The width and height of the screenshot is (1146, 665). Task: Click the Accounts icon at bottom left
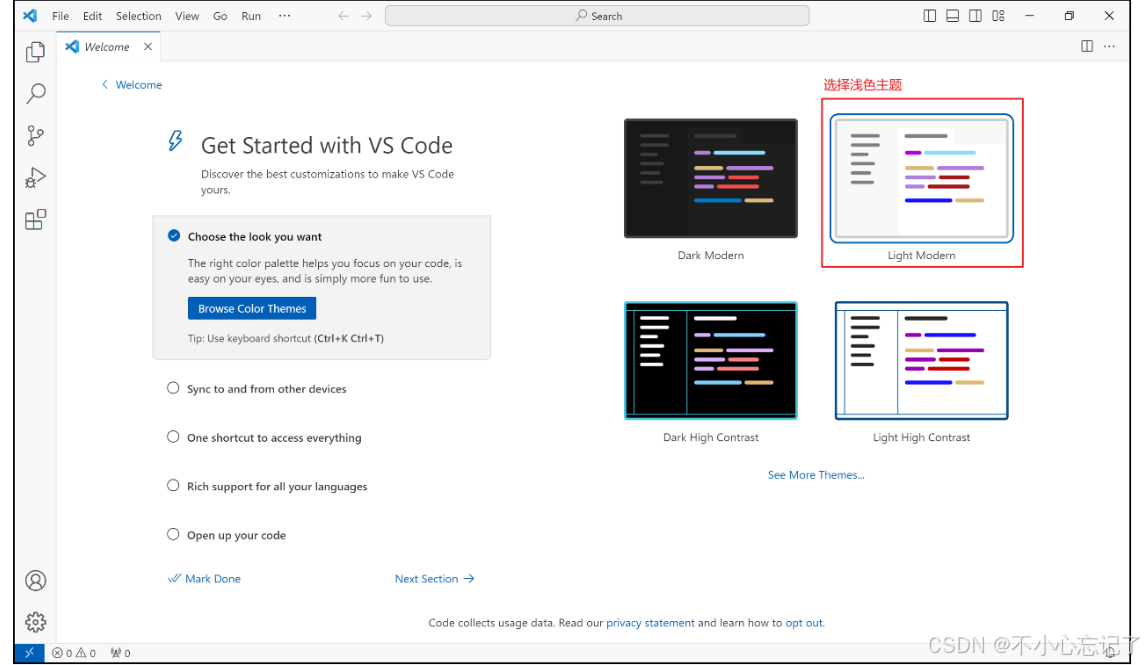(x=35, y=580)
